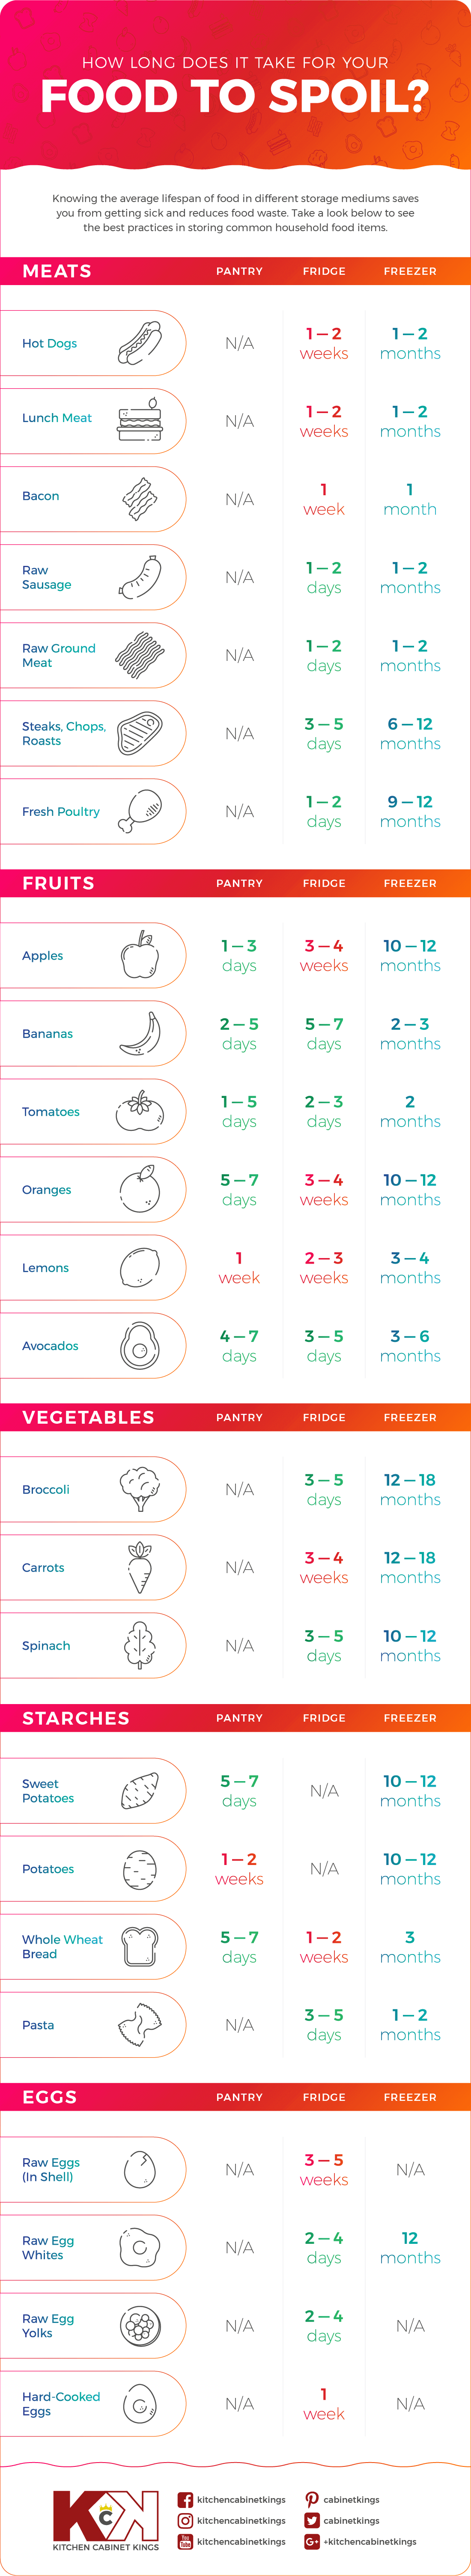Click the pasta icon
471x2576 pixels.
[x=139, y=2024]
